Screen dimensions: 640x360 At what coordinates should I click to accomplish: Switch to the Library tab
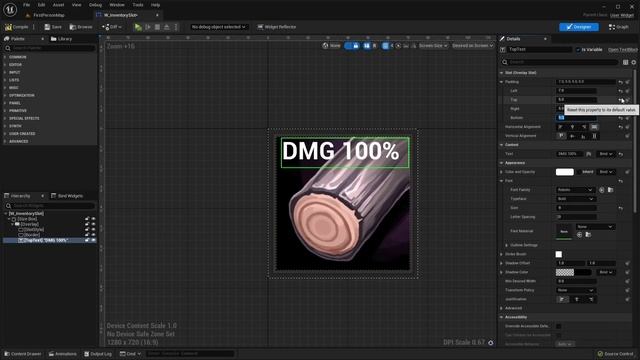[x=61, y=39]
